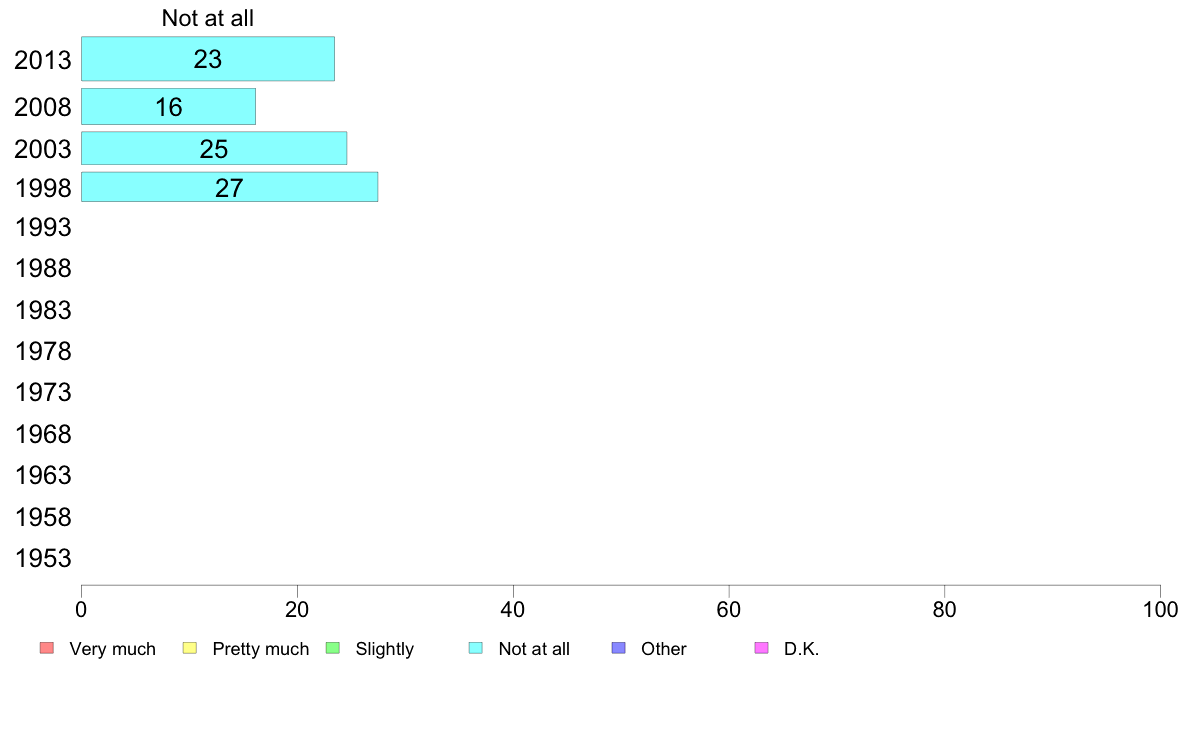Image resolution: width=1188 pixels, height=736 pixels.
Task: Select the blue Other legend swatch
Action: point(619,648)
